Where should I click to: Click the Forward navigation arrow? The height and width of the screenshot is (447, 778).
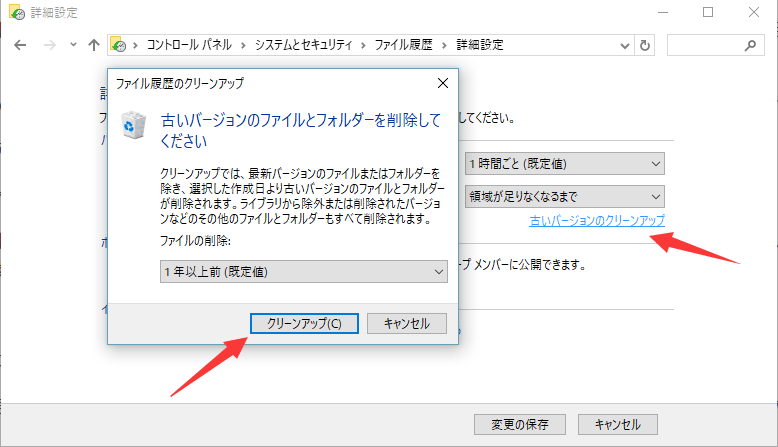48,45
